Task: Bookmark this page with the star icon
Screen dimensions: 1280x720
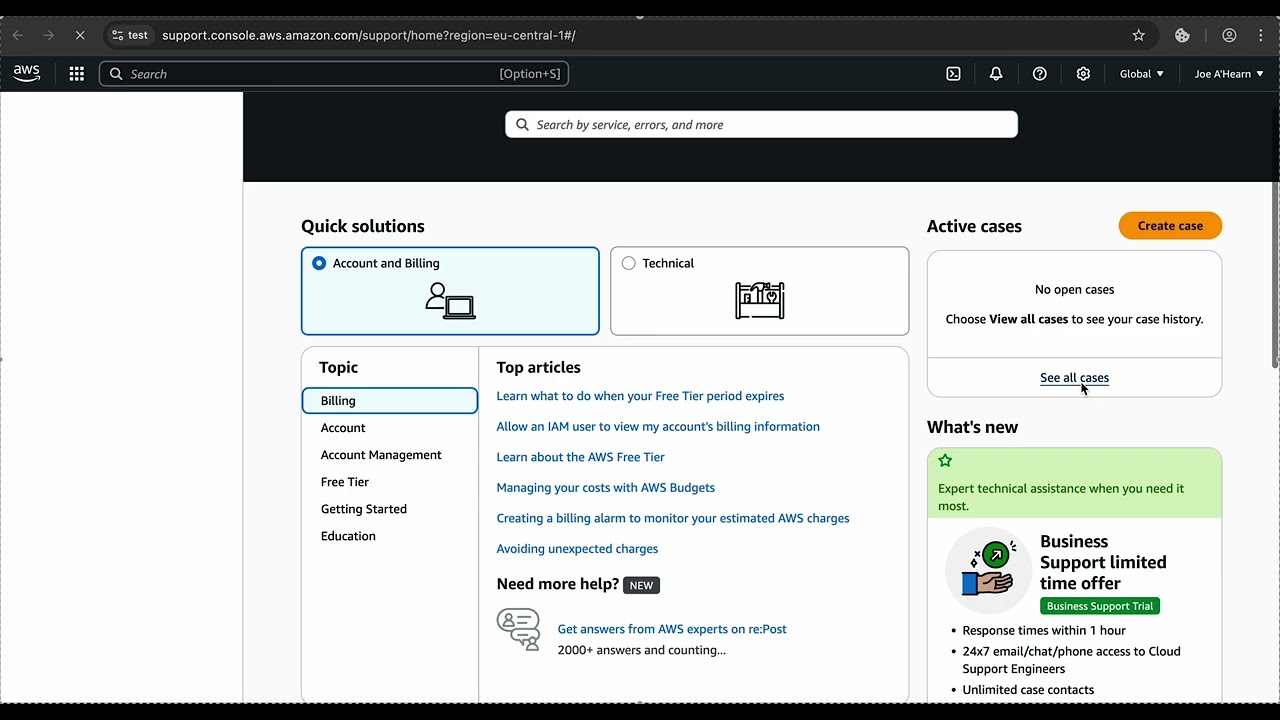Action: click(x=1138, y=35)
